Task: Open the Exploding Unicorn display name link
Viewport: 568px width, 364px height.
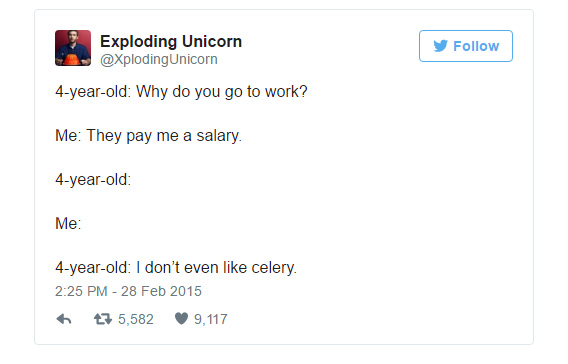Action: pyautogui.click(x=171, y=42)
